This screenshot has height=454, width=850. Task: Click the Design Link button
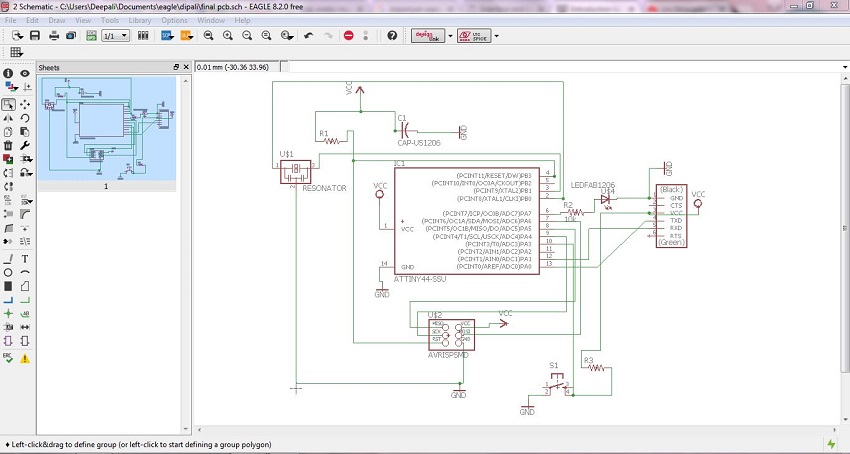tap(428, 36)
